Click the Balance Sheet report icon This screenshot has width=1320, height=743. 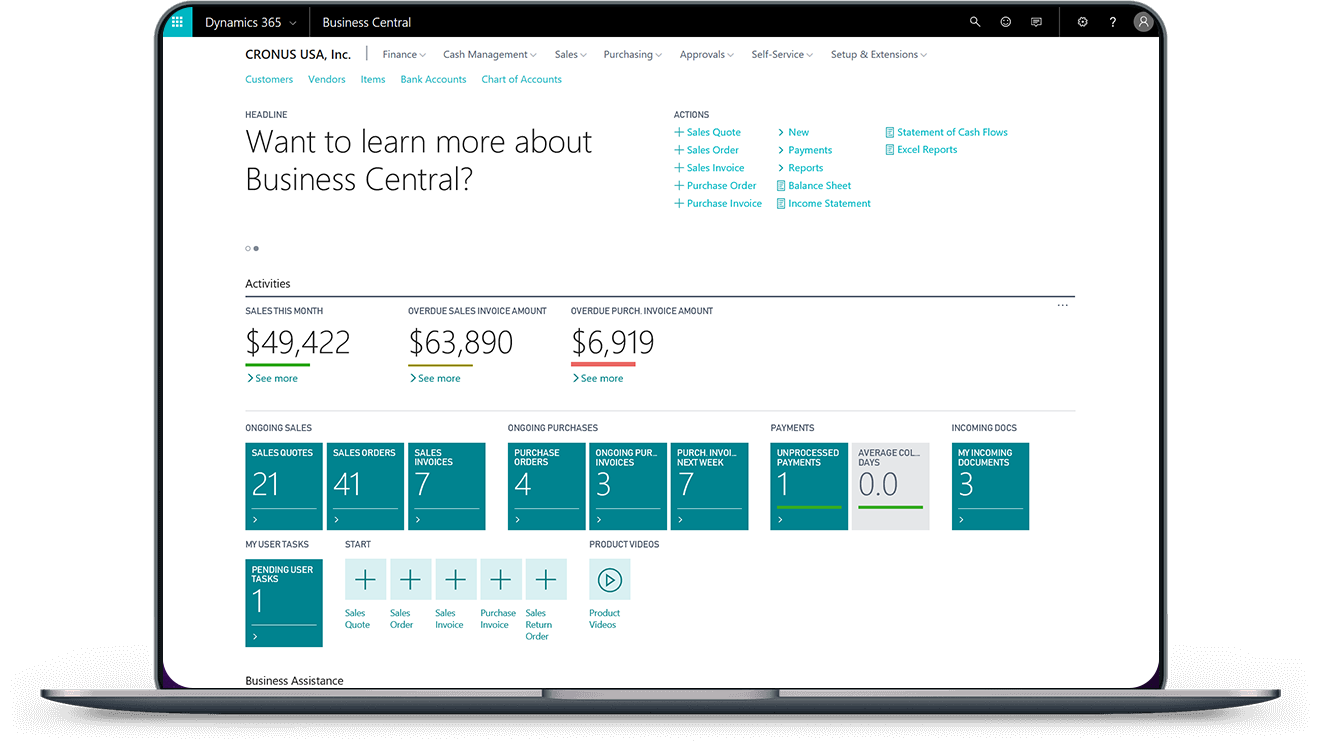(781, 186)
